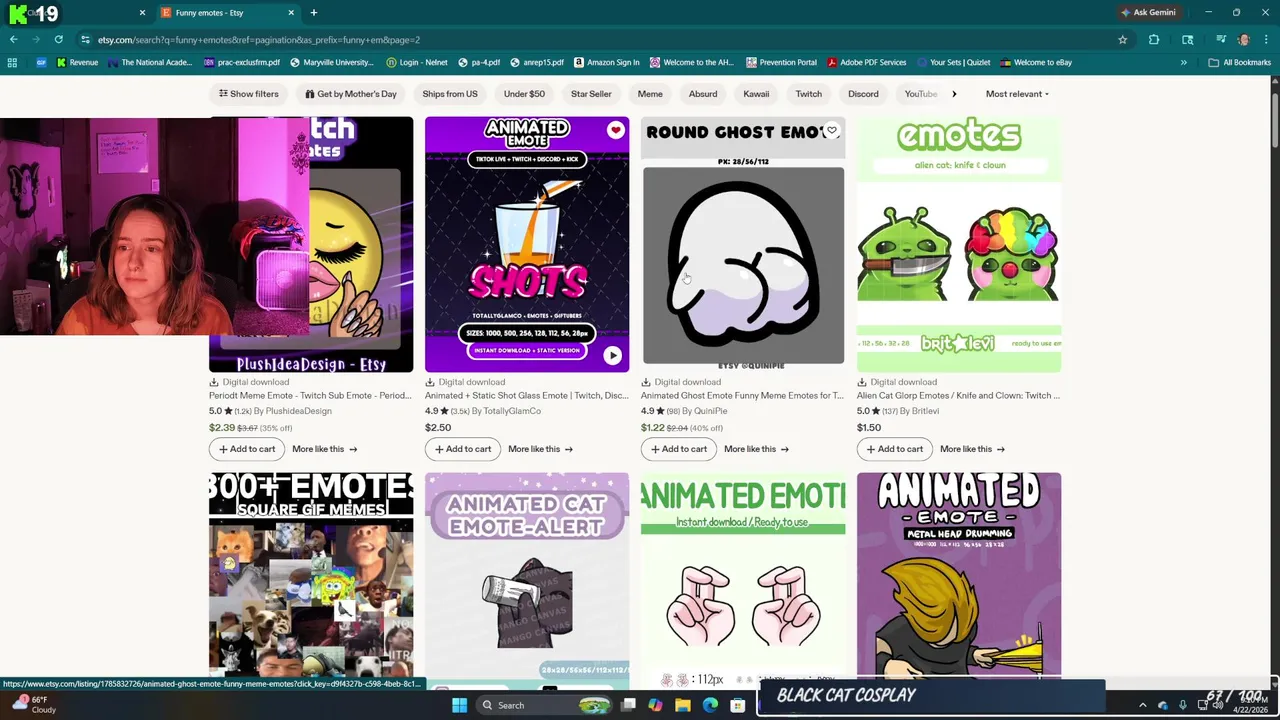Open Your Sets | Quizlet bookmark
Image resolution: width=1280 pixels, height=720 pixels.
[952, 62]
